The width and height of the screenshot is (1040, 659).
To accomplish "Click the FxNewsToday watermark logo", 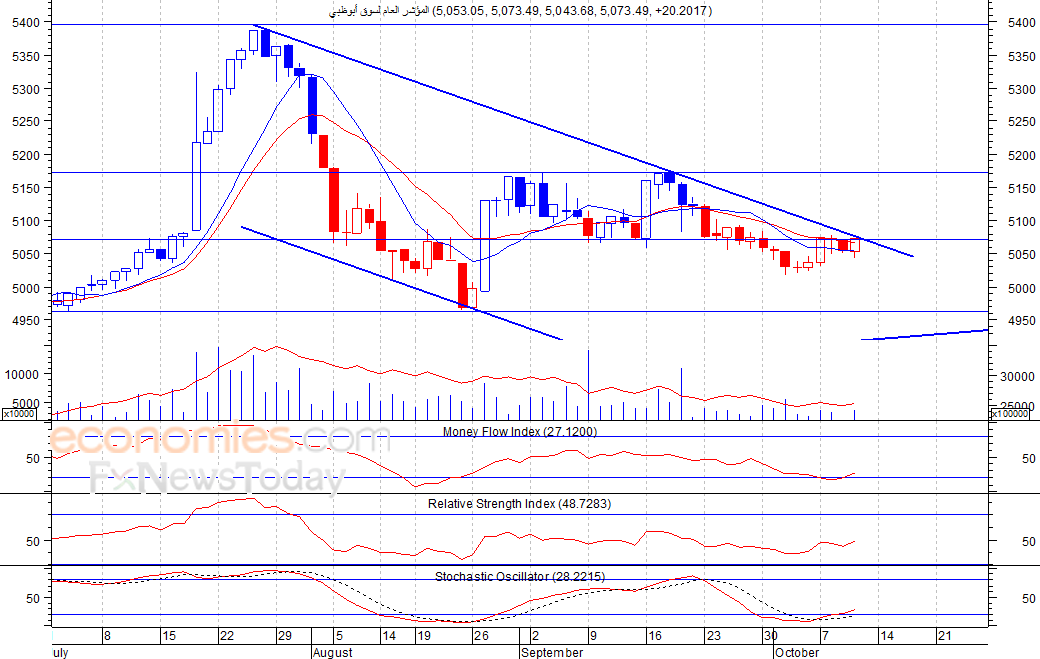I will pos(218,477).
